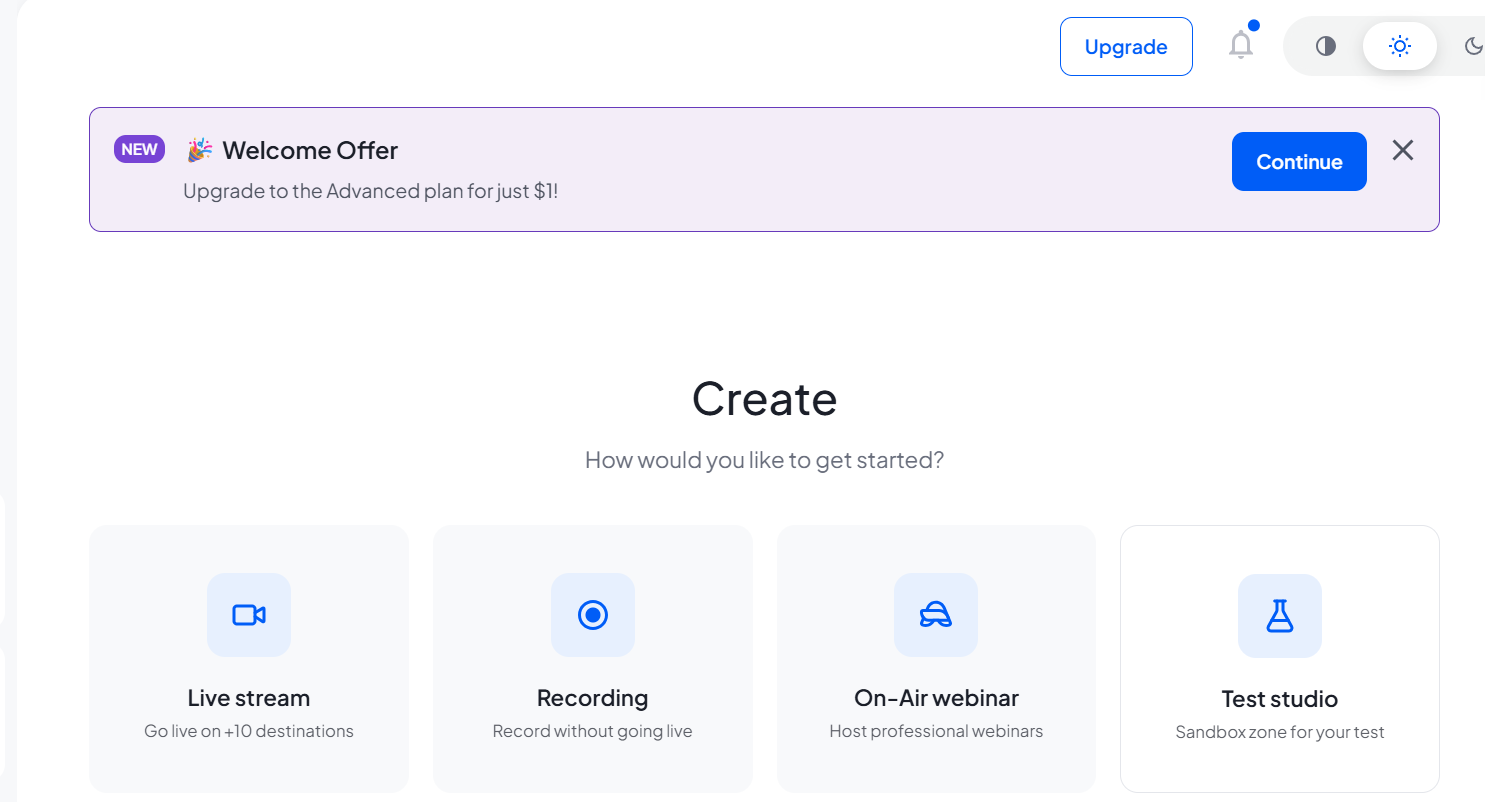
Task: Click "Go live on +10 destinations" description
Action: tap(249, 731)
